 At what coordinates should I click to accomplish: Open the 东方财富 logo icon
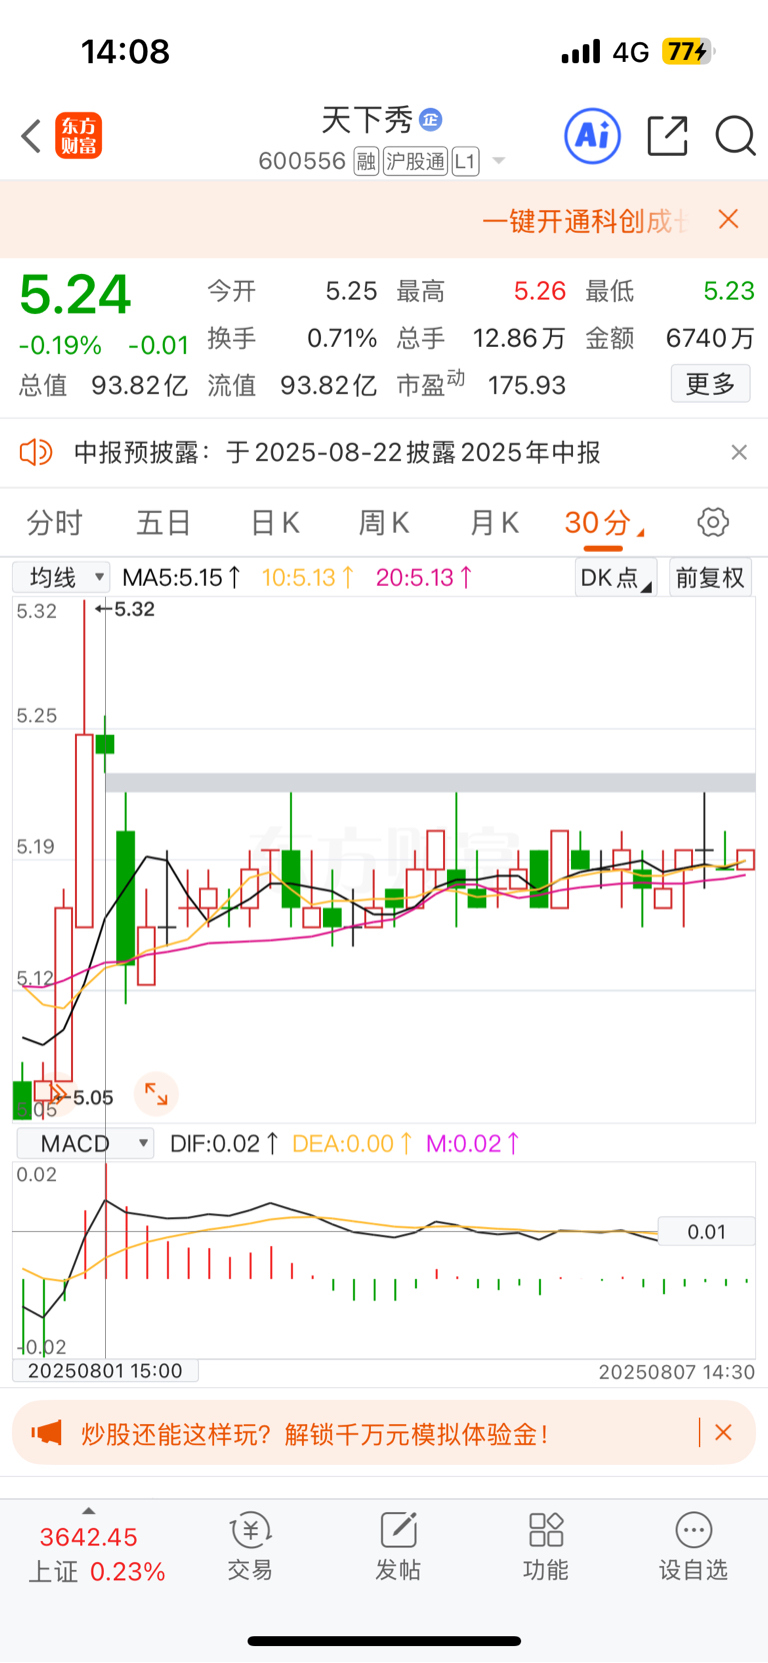pyautogui.click(x=78, y=136)
